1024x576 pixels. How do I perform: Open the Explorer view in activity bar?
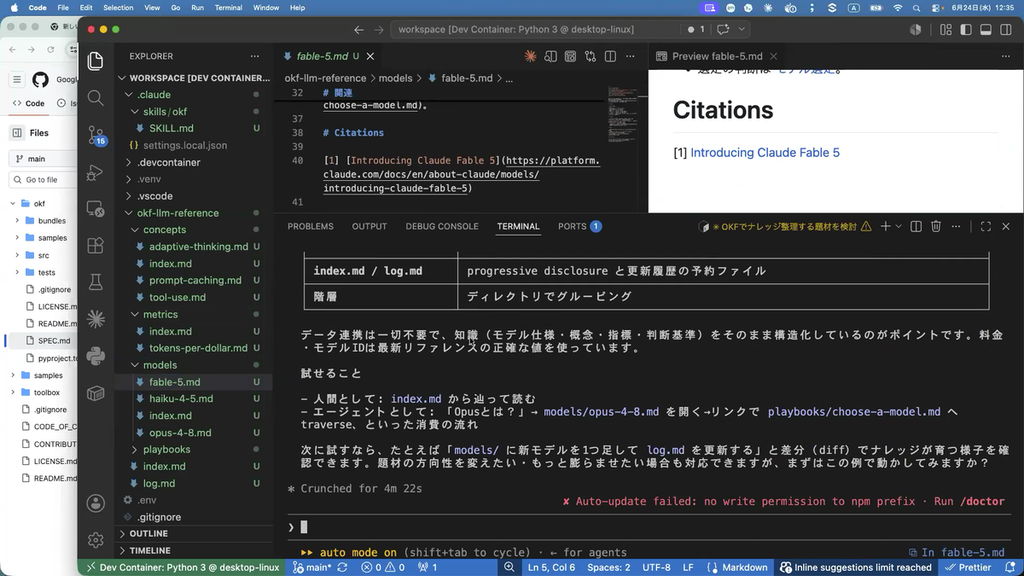pos(95,61)
